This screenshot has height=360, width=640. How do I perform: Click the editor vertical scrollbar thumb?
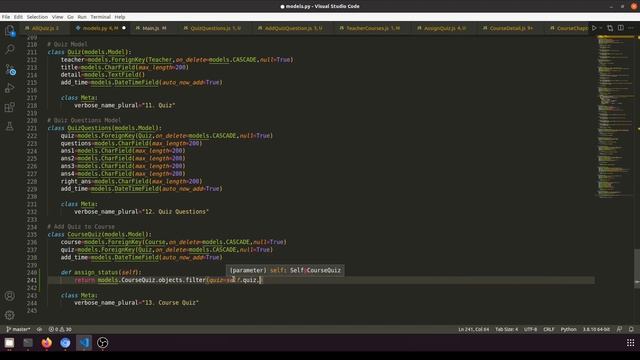[x=637, y=268]
